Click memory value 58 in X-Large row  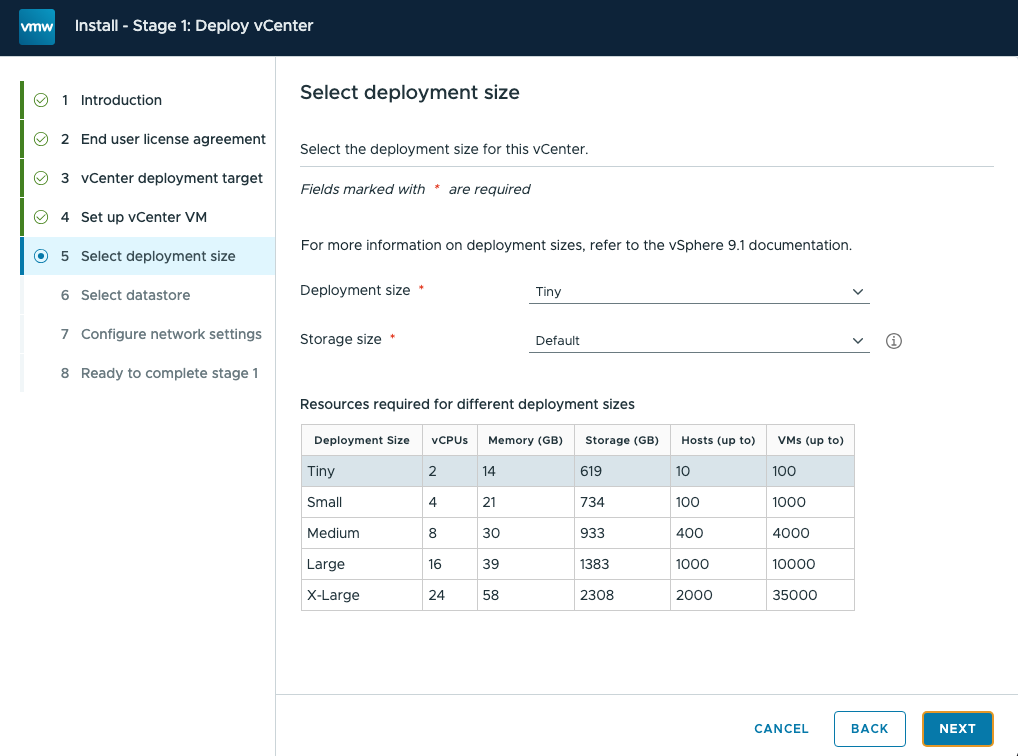pyautogui.click(x=491, y=595)
